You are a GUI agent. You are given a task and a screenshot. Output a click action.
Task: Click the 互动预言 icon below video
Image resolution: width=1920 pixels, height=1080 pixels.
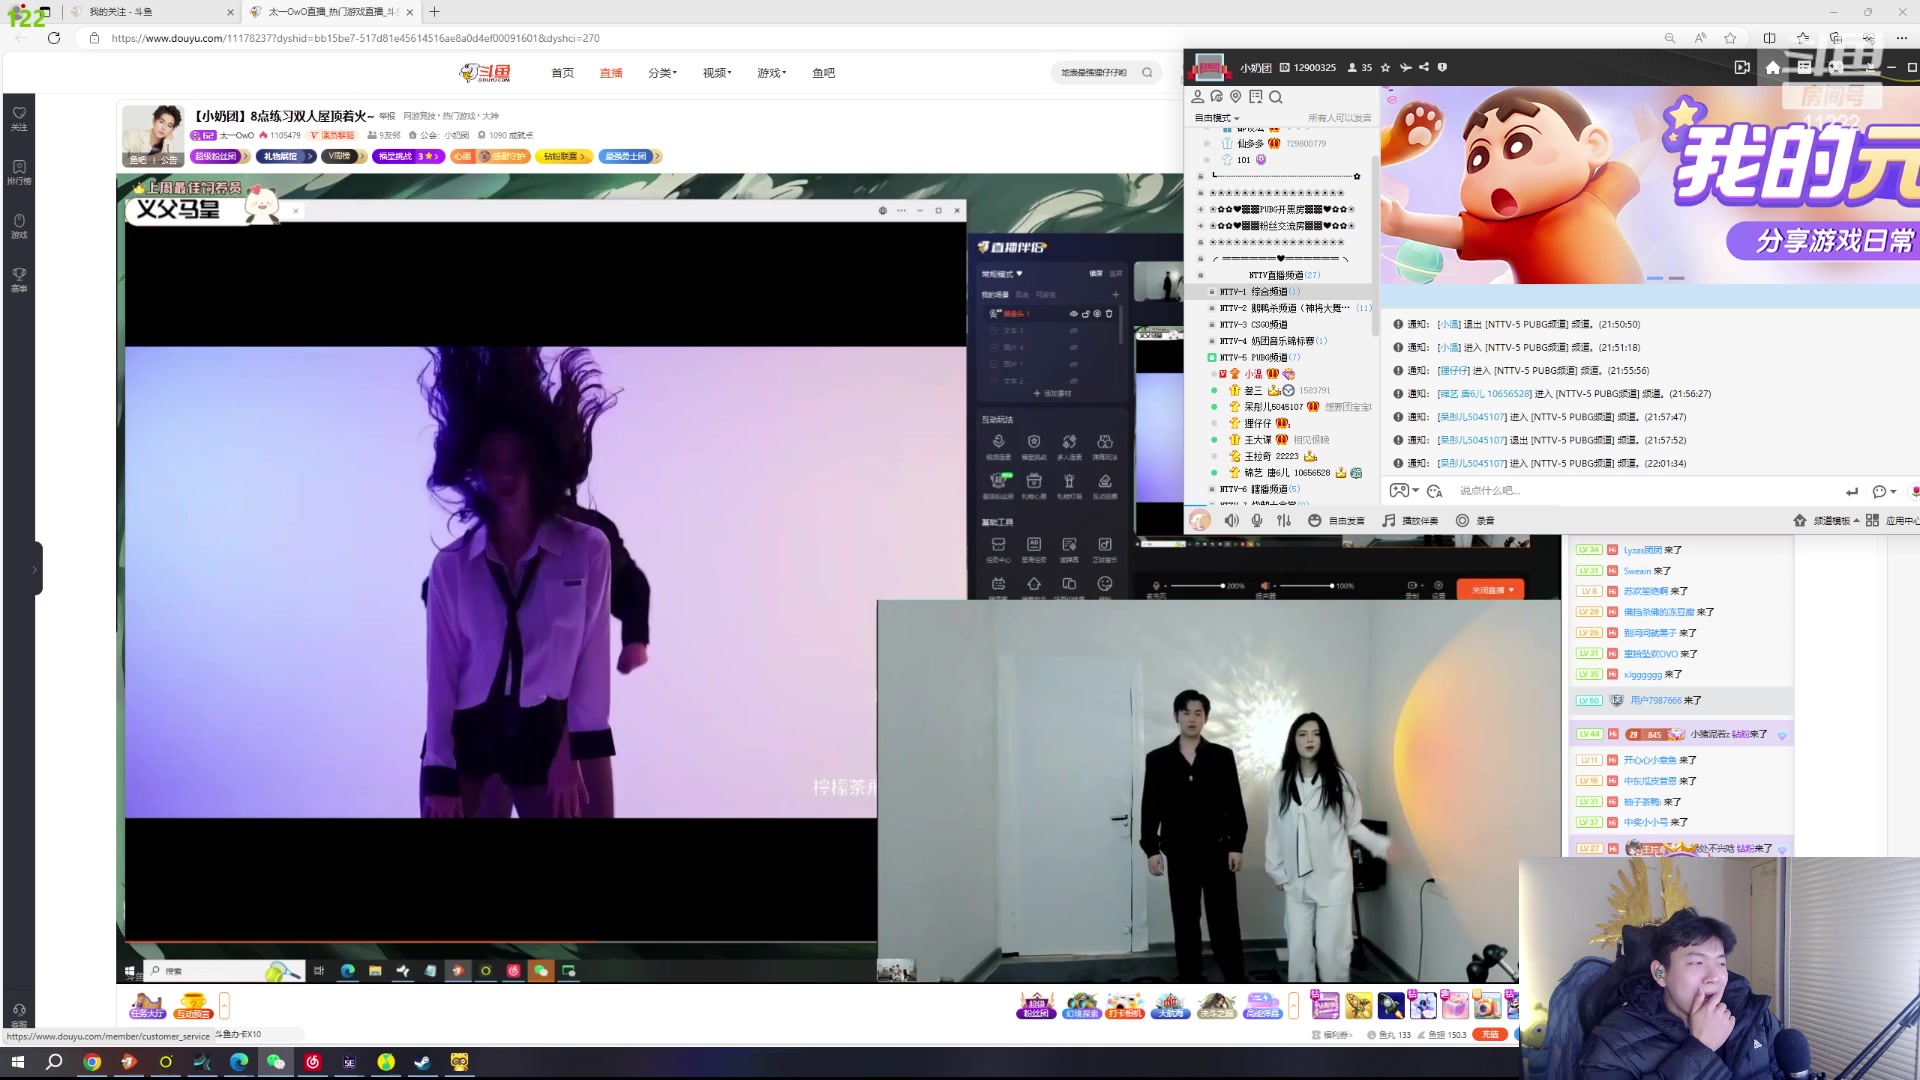[193, 1005]
